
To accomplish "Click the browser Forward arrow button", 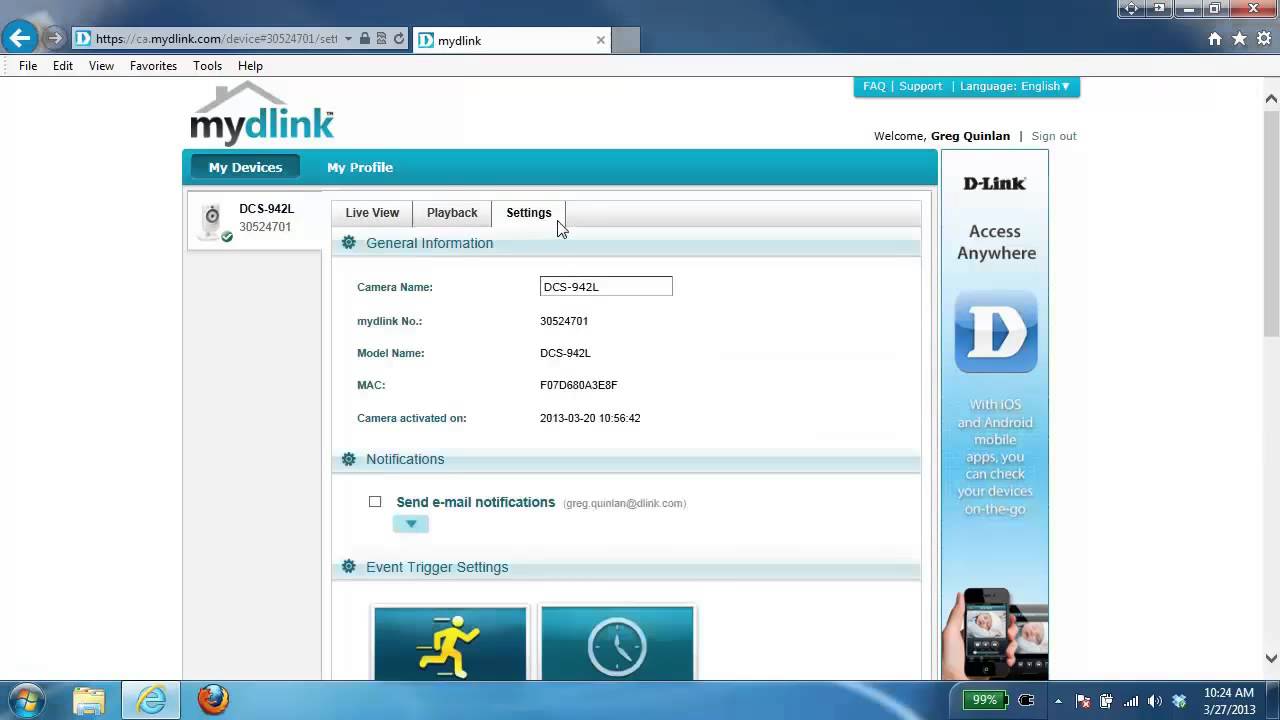I will 54,39.
